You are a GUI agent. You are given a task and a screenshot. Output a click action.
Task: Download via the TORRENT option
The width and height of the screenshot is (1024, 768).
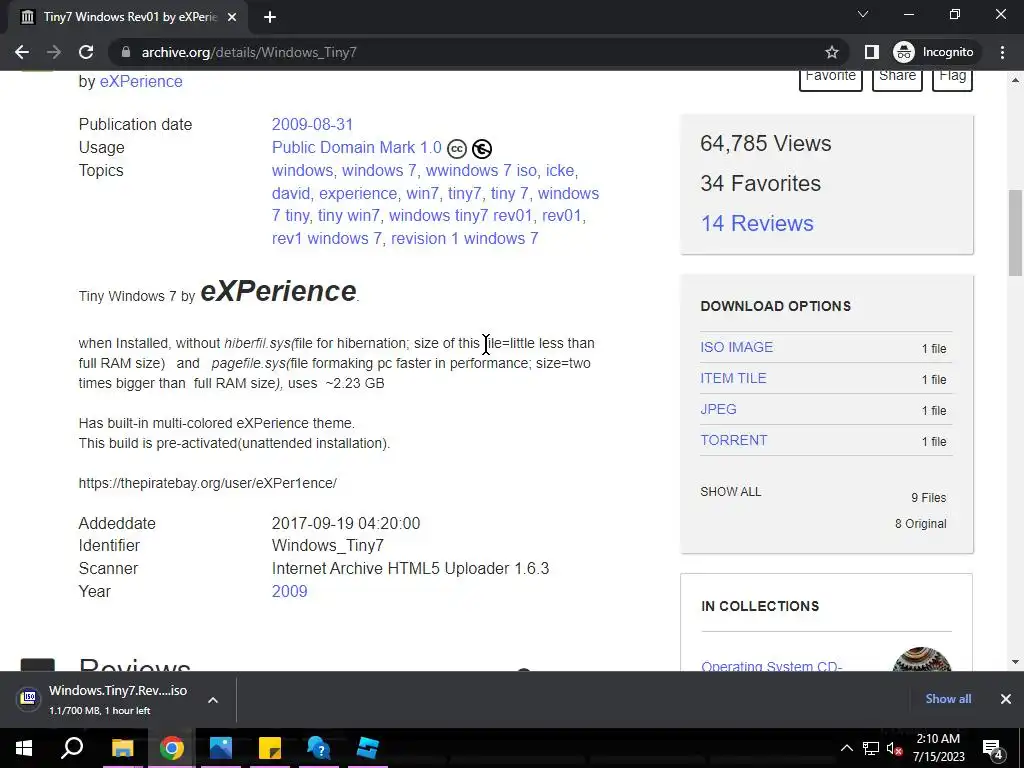pos(734,440)
